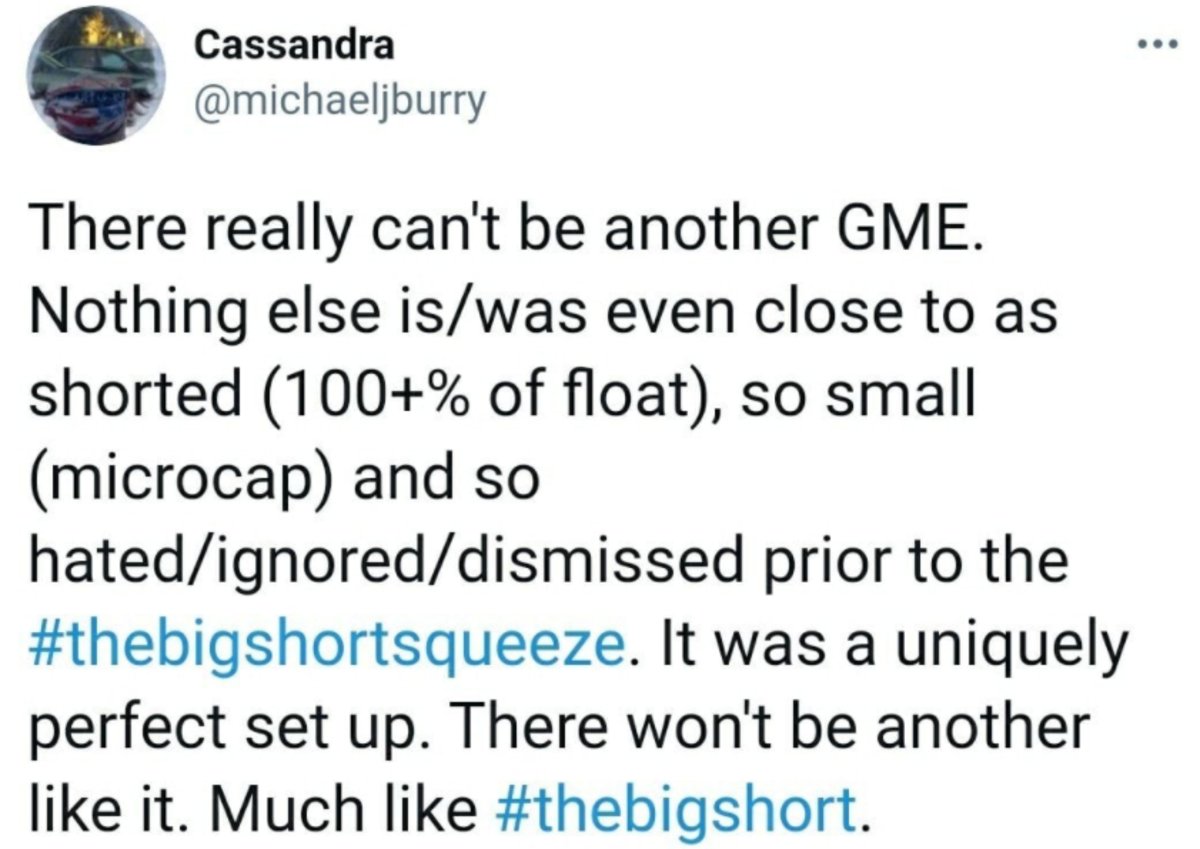Screen dimensions: 1200x849
Task: Open the @michaeljburry handle link
Action: coord(337,101)
